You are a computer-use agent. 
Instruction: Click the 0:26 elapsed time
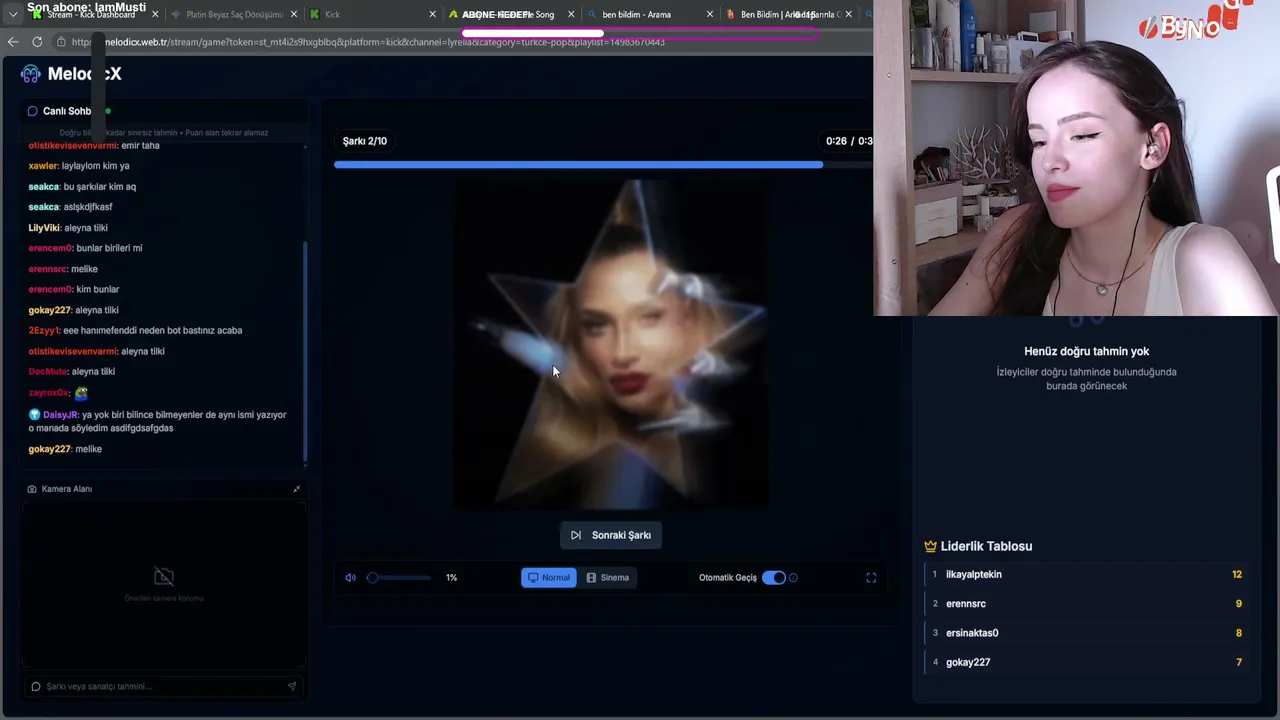pyautogui.click(x=836, y=141)
